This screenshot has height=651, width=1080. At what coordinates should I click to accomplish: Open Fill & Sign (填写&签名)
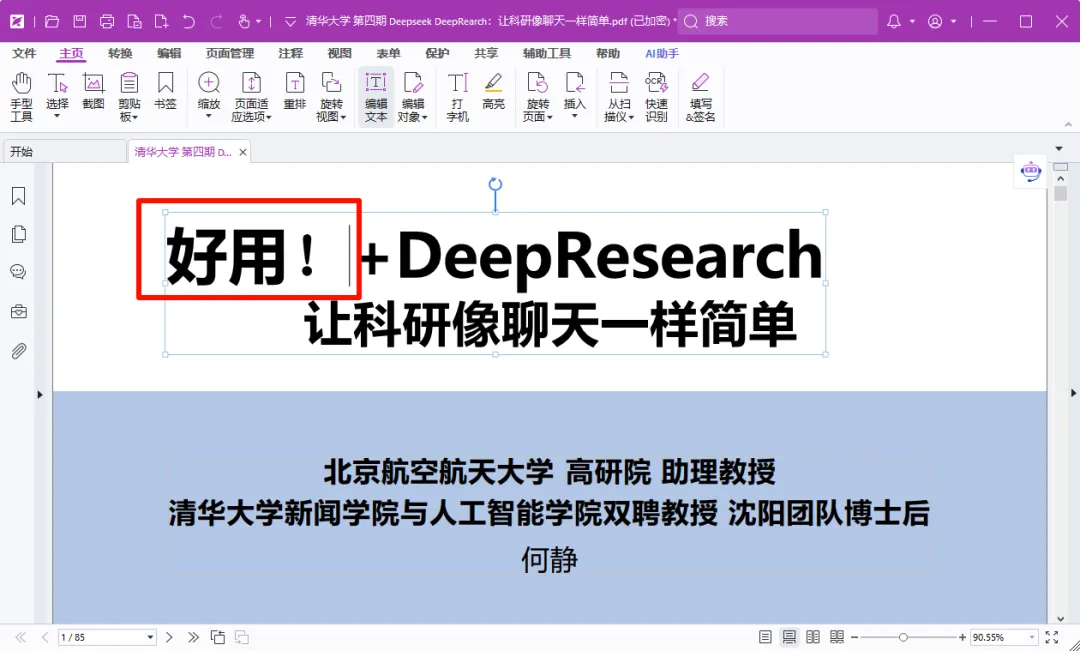click(700, 97)
